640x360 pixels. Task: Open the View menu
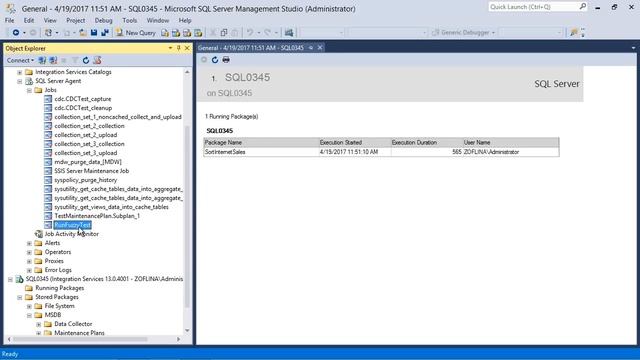[x=50, y=20]
